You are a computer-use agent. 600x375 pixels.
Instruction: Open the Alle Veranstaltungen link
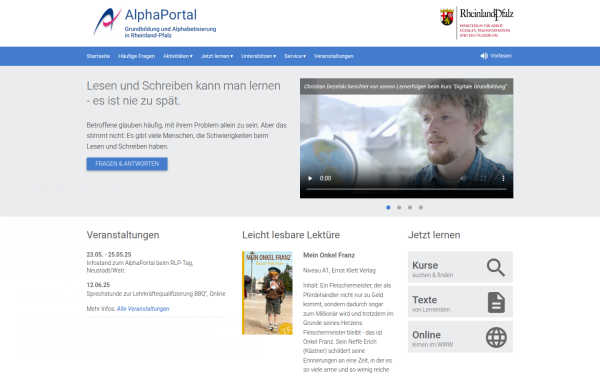143,309
